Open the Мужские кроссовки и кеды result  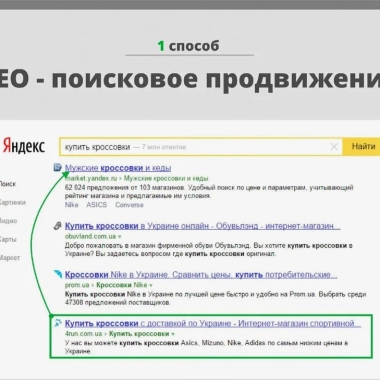click(x=118, y=168)
